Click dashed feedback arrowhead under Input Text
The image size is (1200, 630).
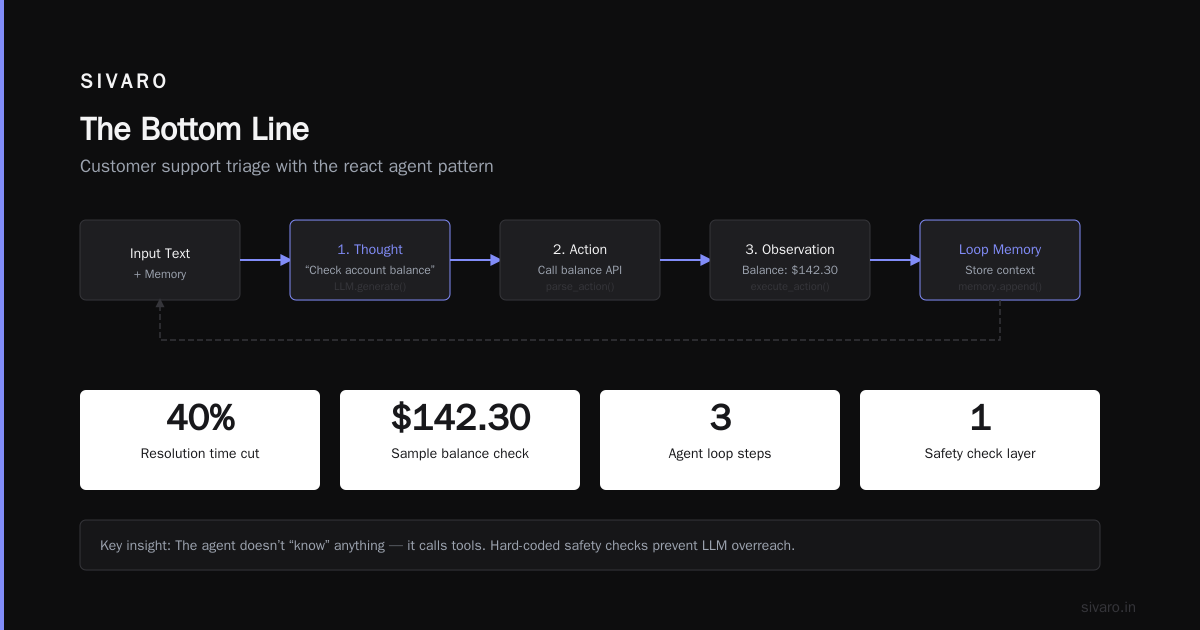[x=160, y=305]
